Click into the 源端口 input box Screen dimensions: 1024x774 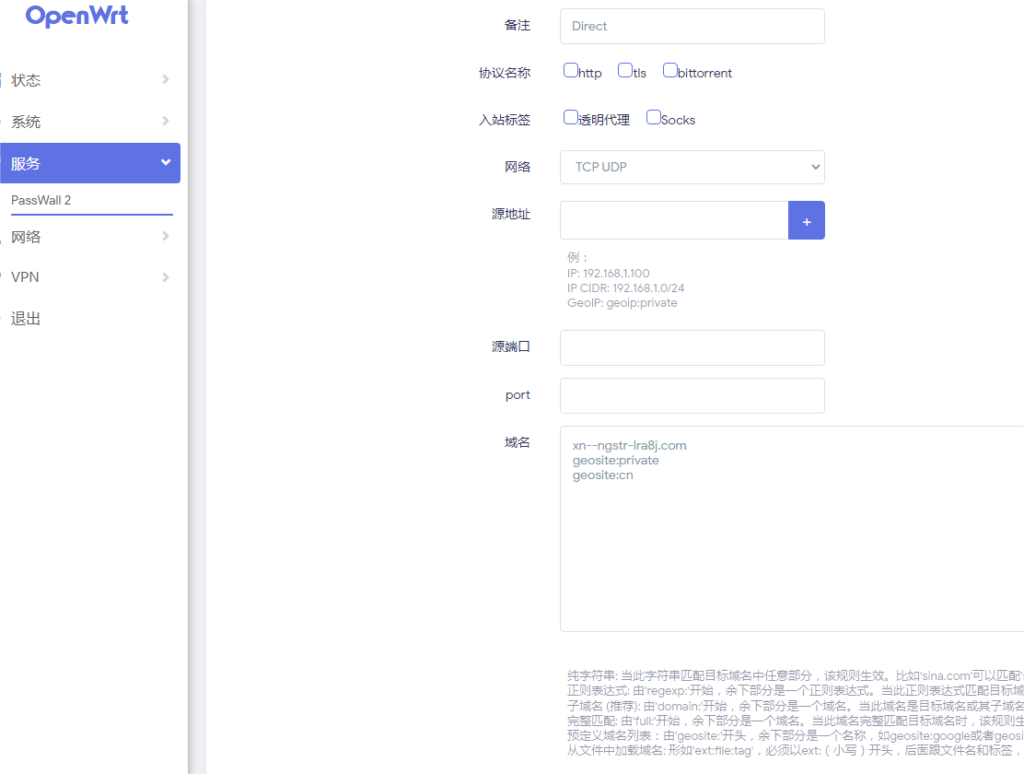pyautogui.click(x=692, y=348)
